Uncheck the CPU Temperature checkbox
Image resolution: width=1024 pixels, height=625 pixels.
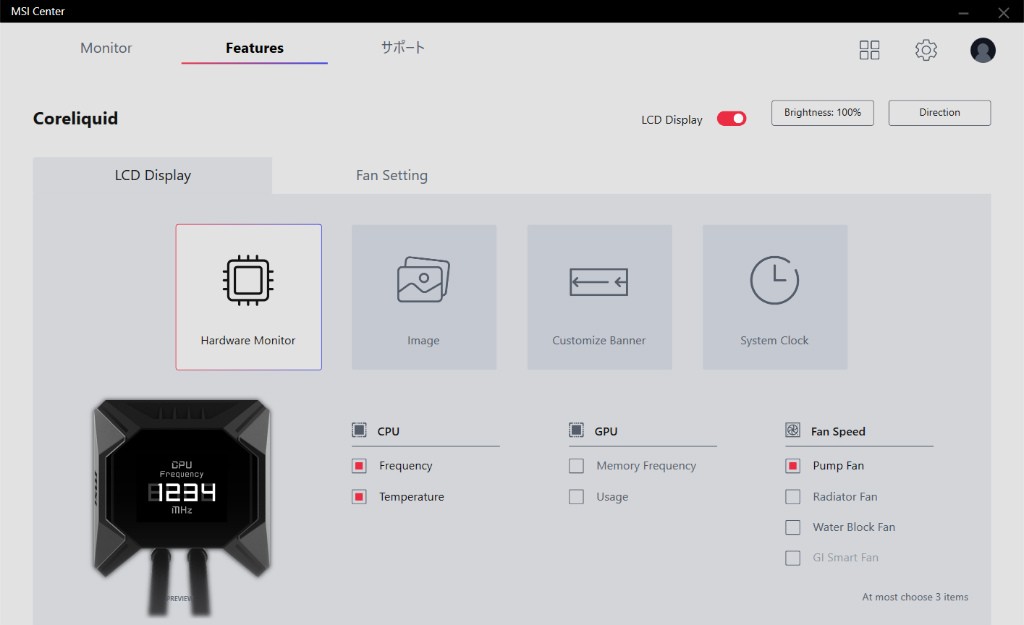[x=359, y=497]
